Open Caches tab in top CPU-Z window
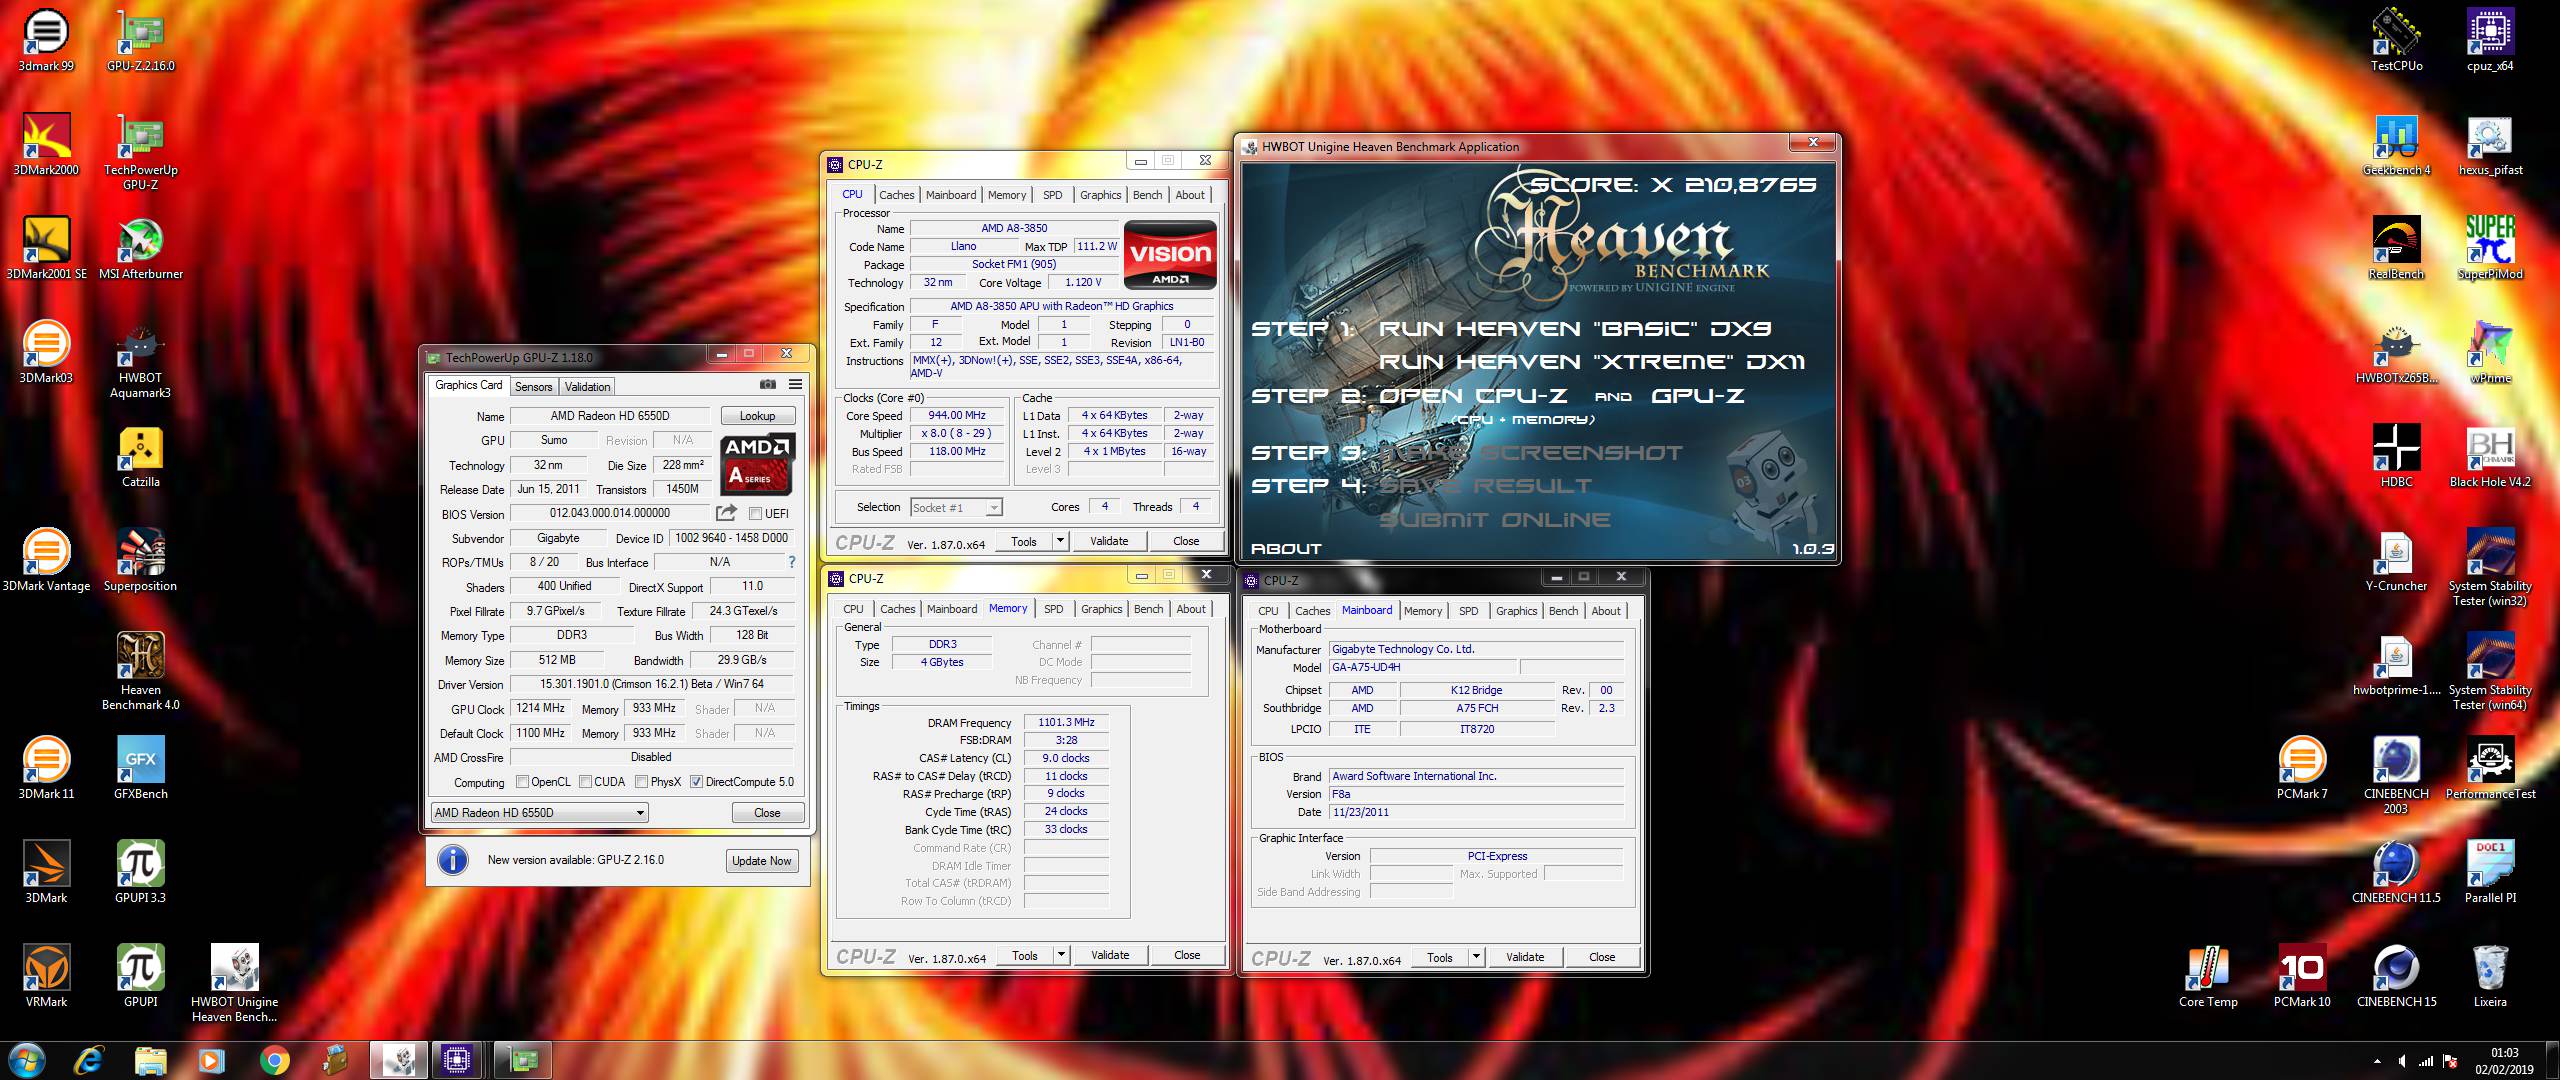The image size is (2560, 1080). [x=896, y=195]
